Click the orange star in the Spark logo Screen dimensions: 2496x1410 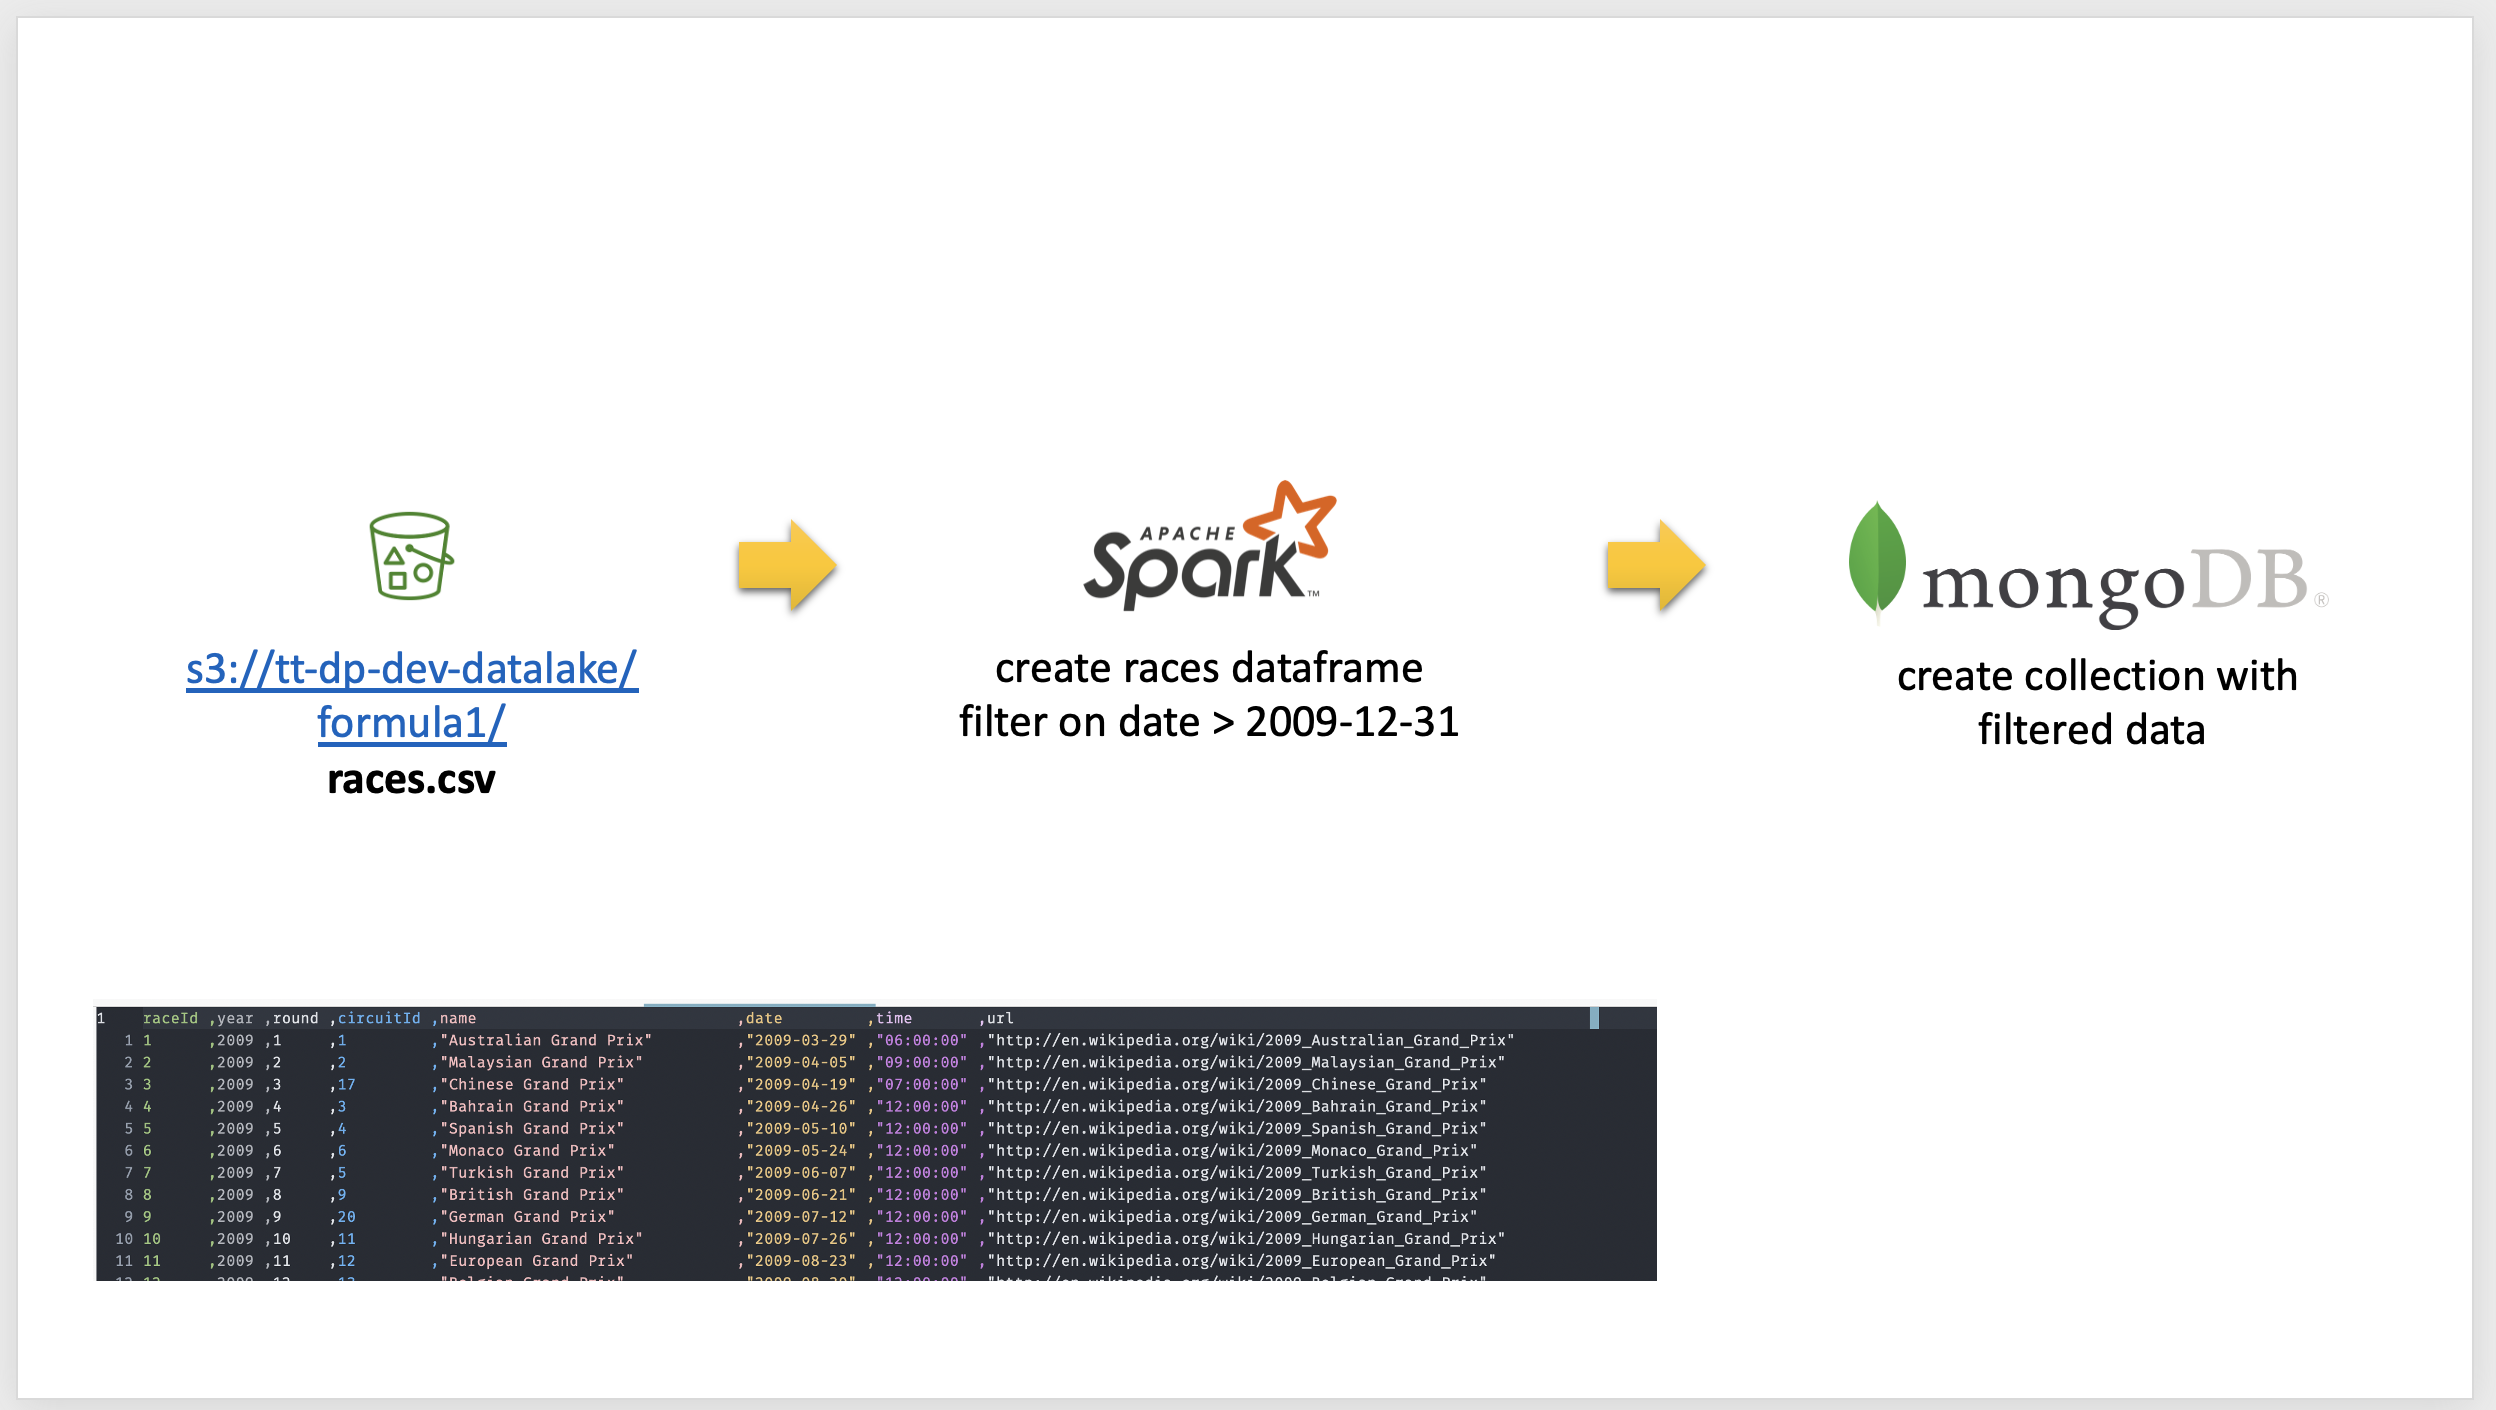(x=1291, y=518)
